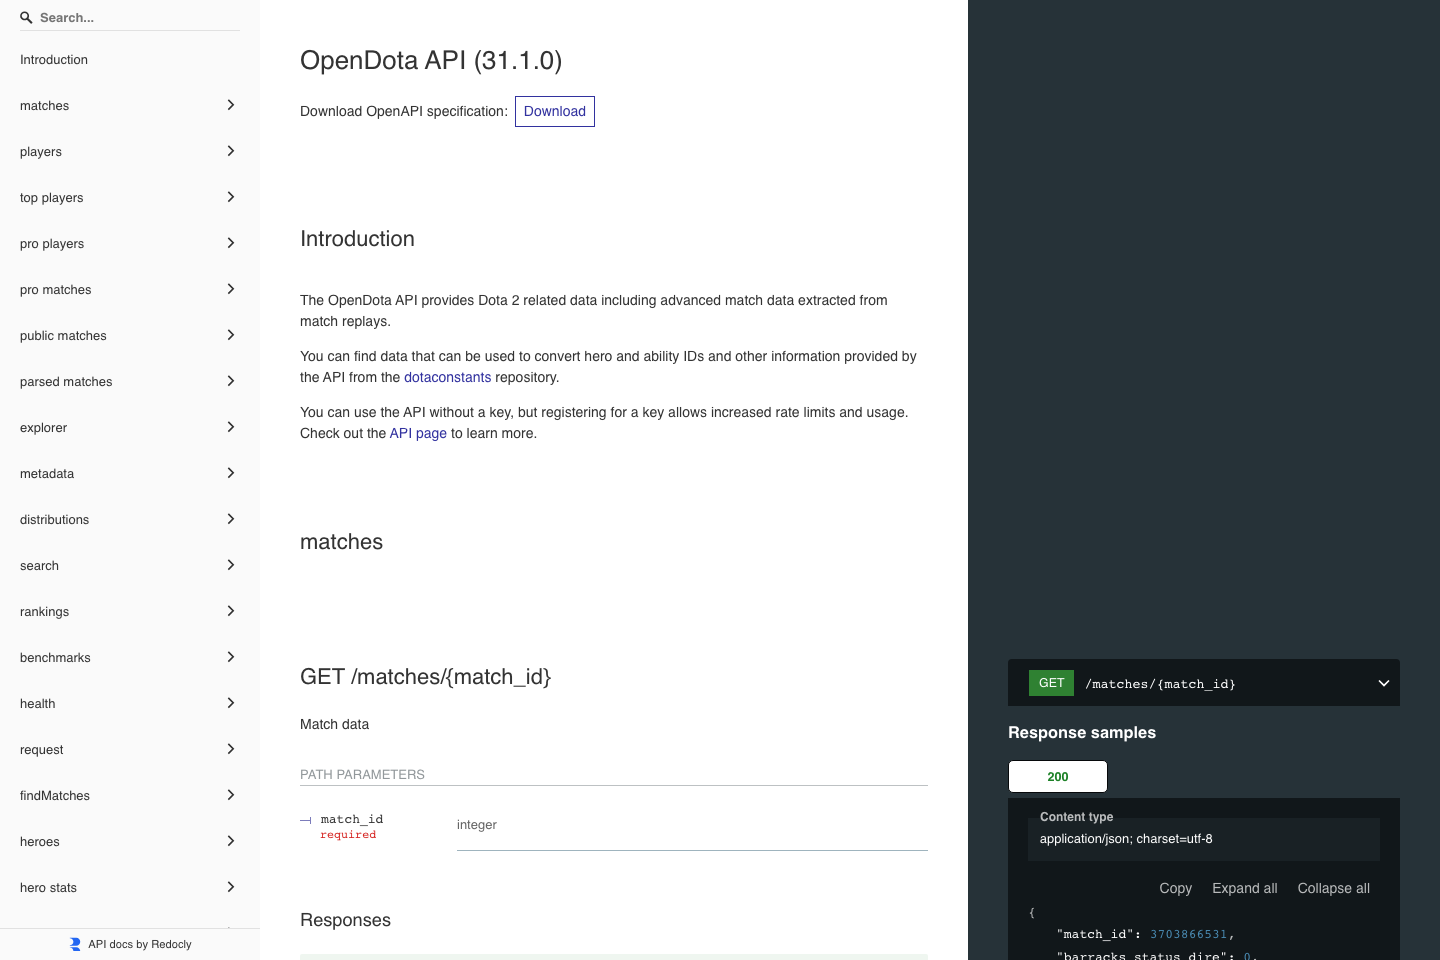Click the Redocly logo at sidebar bottom
This screenshot has width=1440, height=960.
74,943
